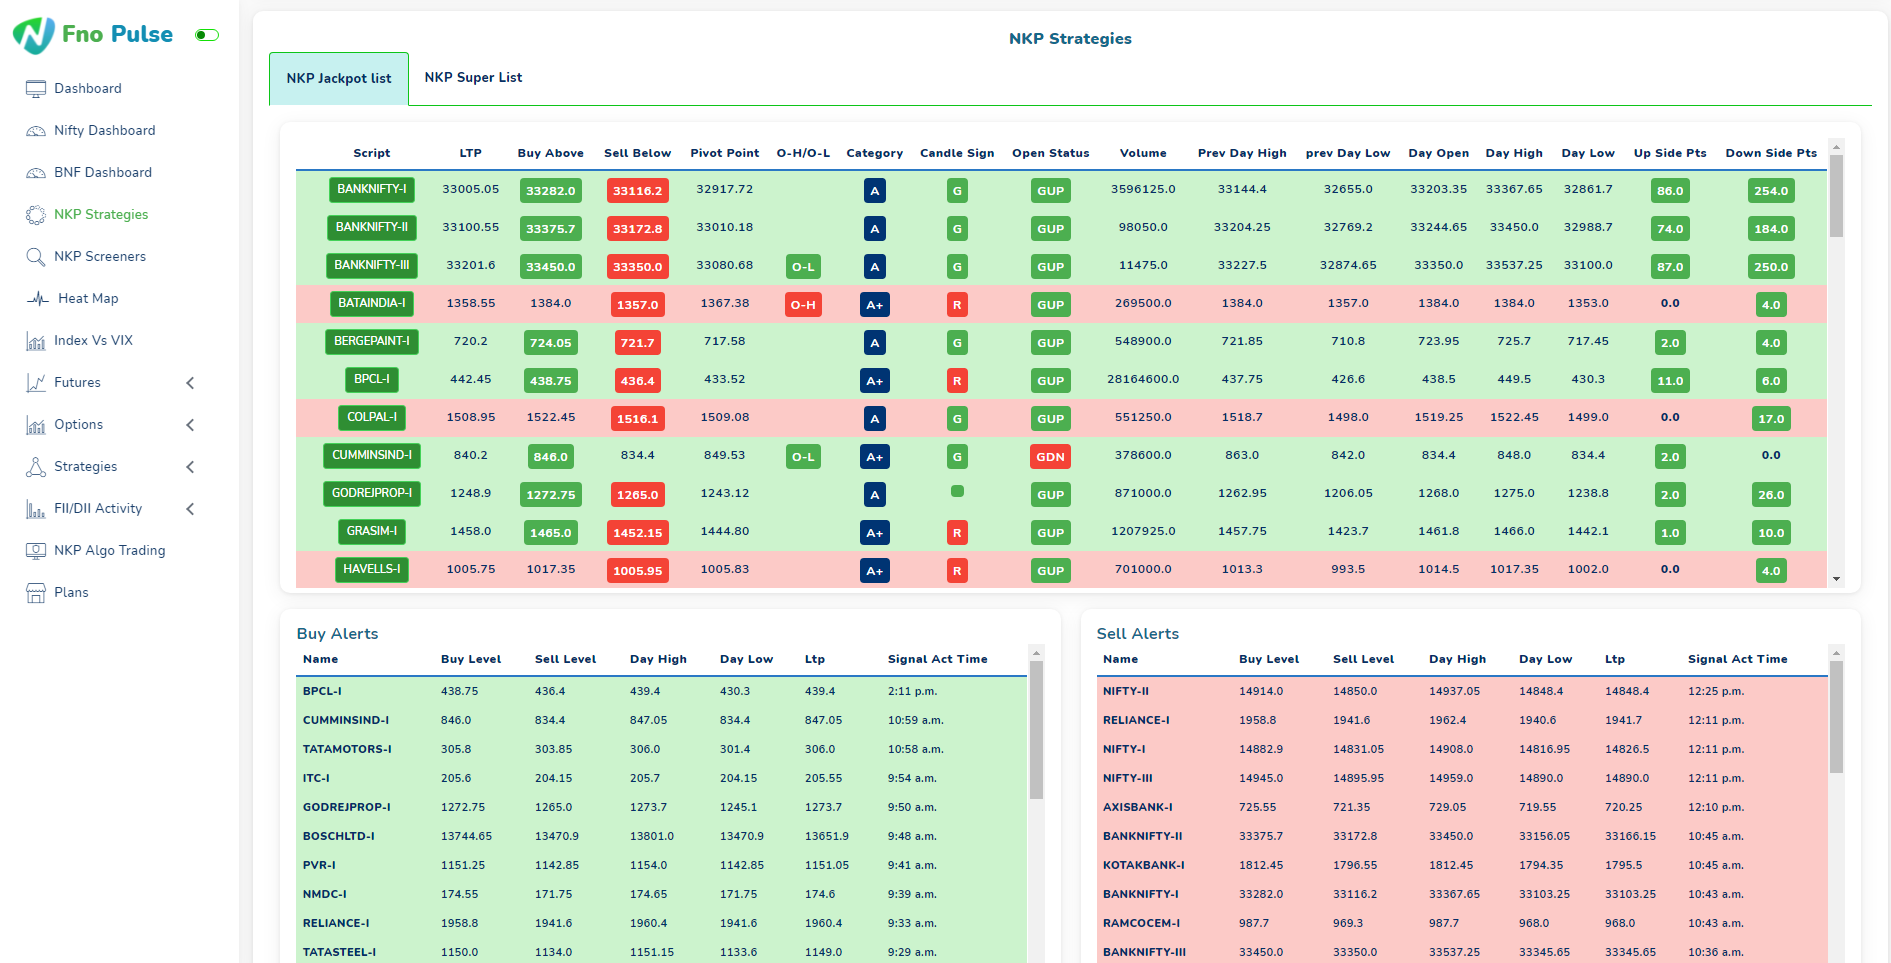
Task: Click the R candle sign for GRASIM-I
Action: 957,533
